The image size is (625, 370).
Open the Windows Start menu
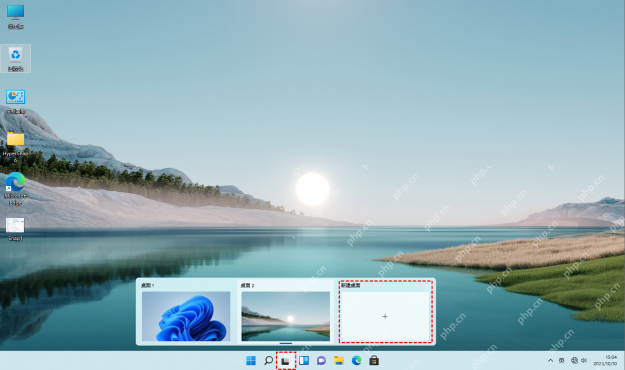click(251, 361)
